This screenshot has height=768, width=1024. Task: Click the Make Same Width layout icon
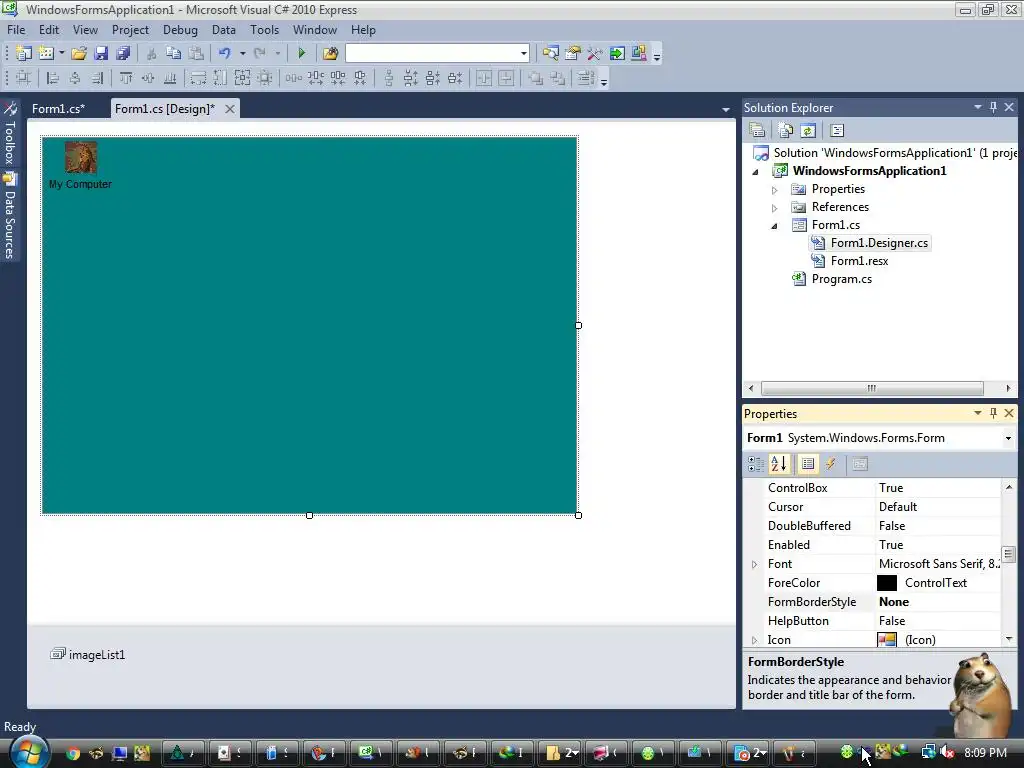tap(198, 78)
